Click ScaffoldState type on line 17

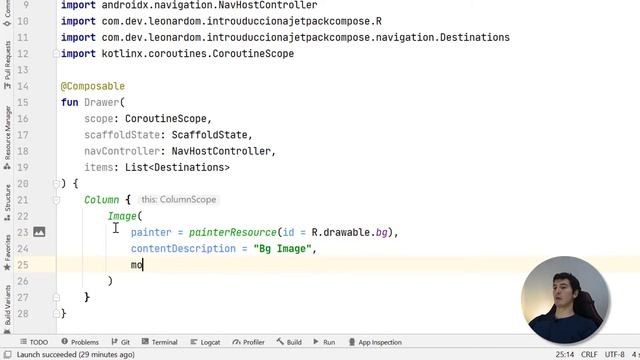click(x=209, y=135)
